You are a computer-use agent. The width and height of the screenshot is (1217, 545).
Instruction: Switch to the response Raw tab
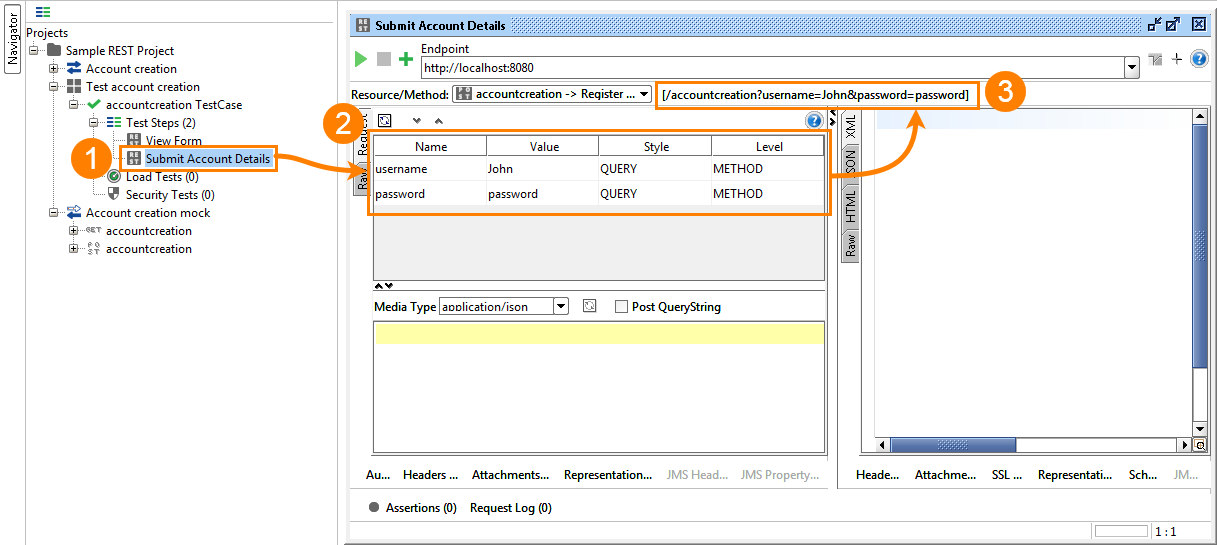[851, 246]
